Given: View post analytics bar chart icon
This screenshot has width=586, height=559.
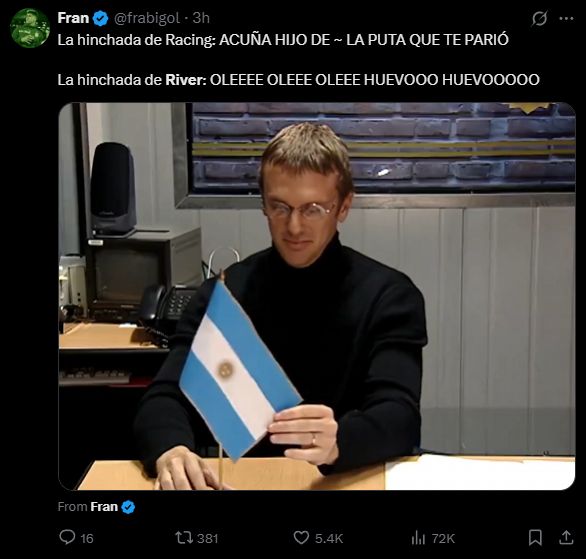Looking at the screenshot, I should tap(418, 538).
